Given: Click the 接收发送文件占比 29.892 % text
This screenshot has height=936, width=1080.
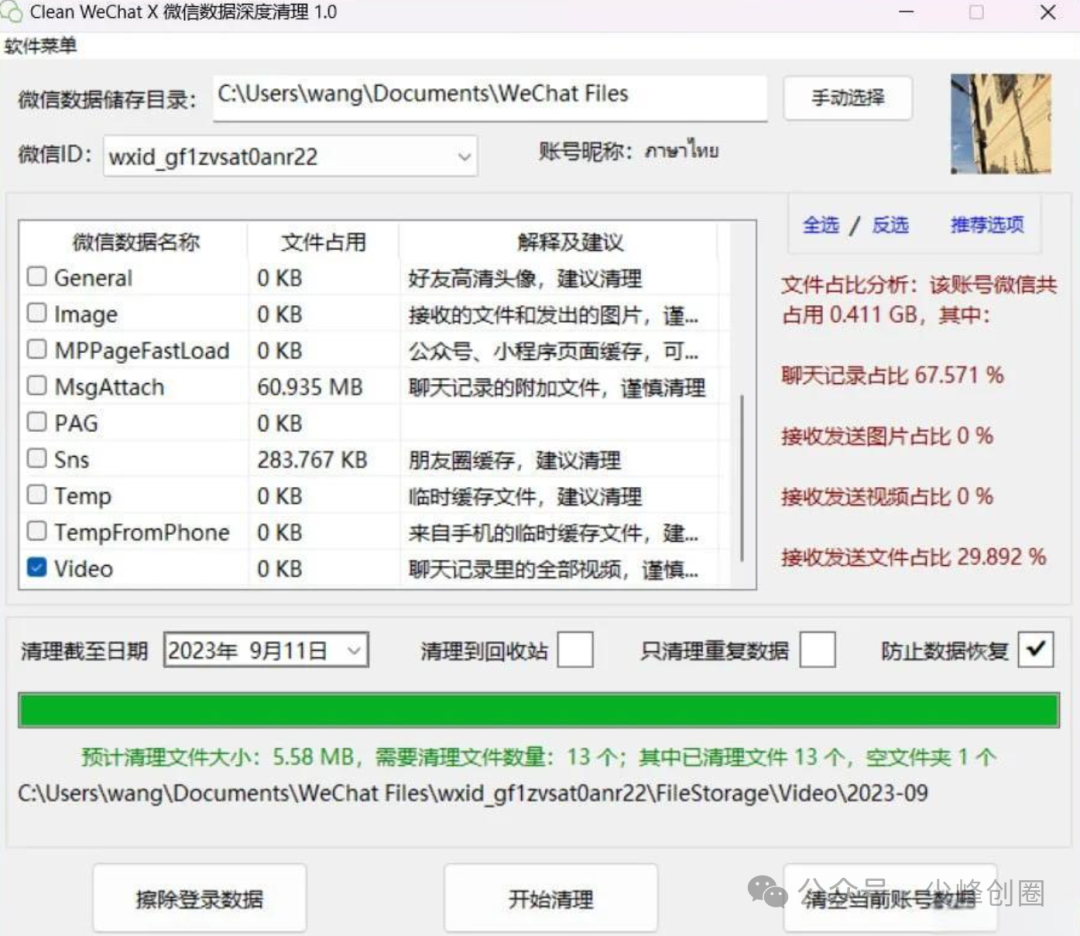Looking at the screenshot, I should click(x=913, y=557).
